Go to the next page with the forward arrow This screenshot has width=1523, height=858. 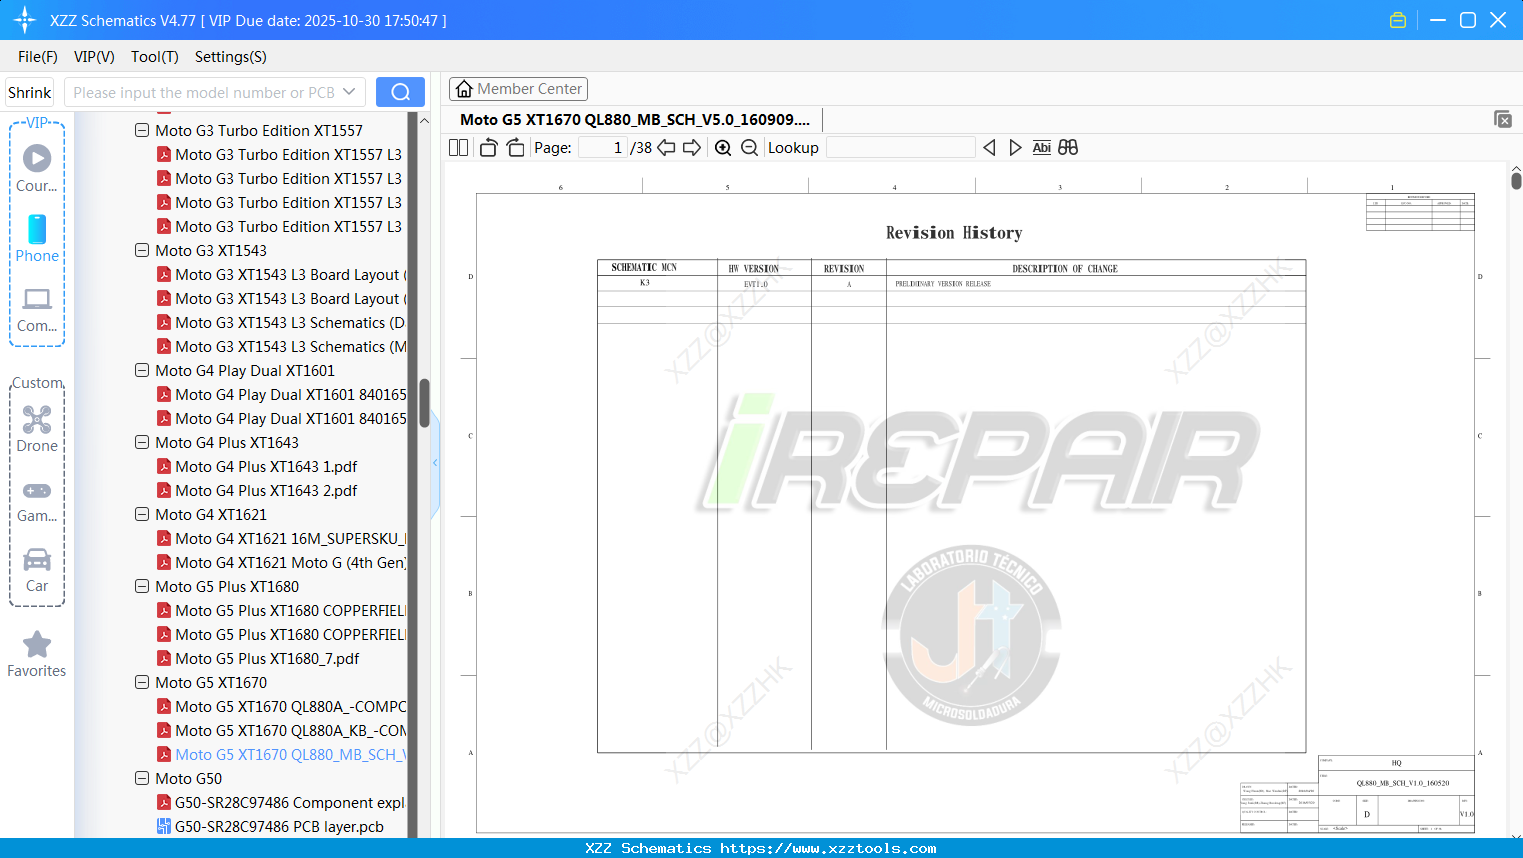click(x=693, y=147)
